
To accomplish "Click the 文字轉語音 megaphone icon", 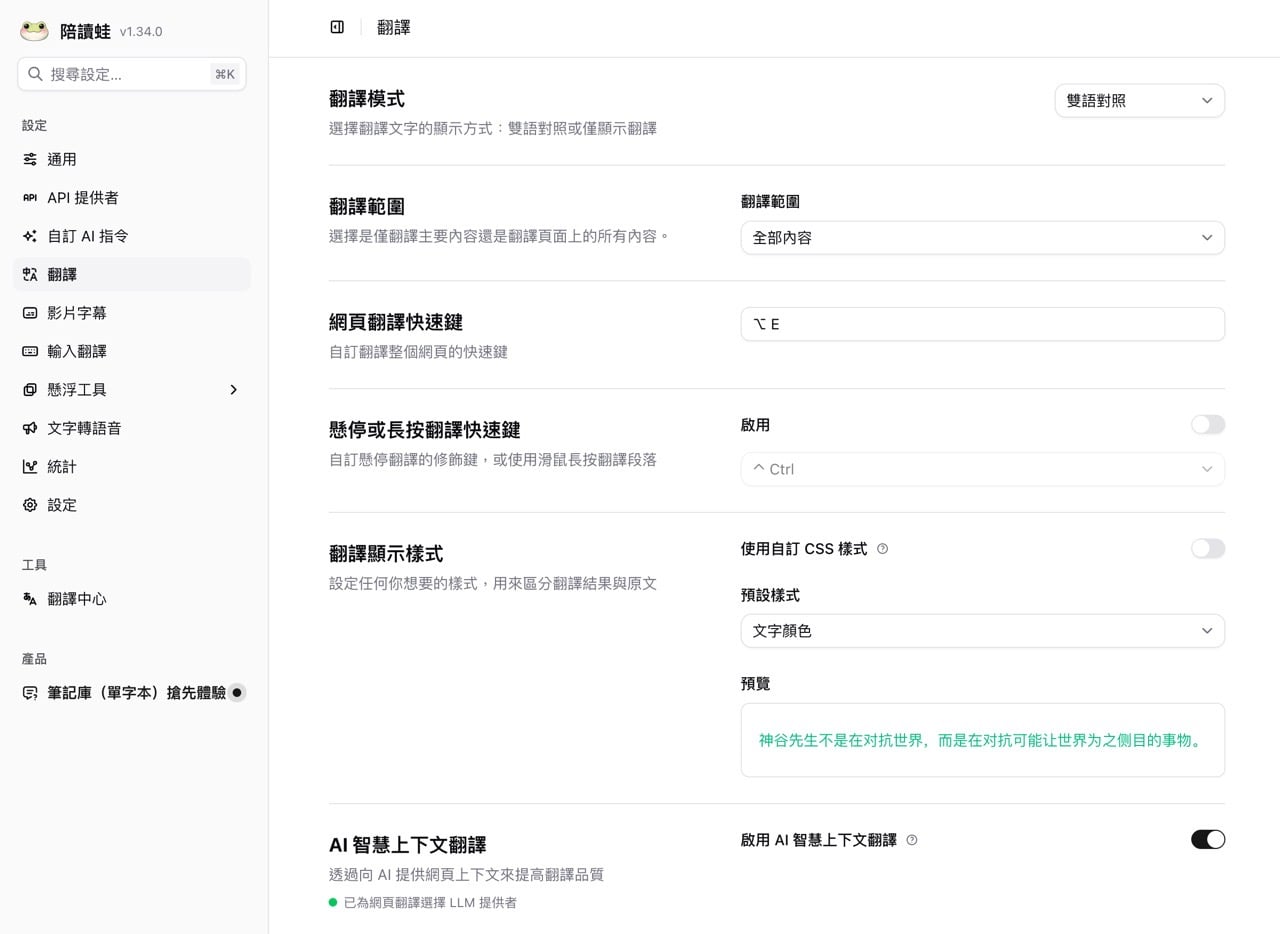I will pyautogui.click(x=30, y=428).
